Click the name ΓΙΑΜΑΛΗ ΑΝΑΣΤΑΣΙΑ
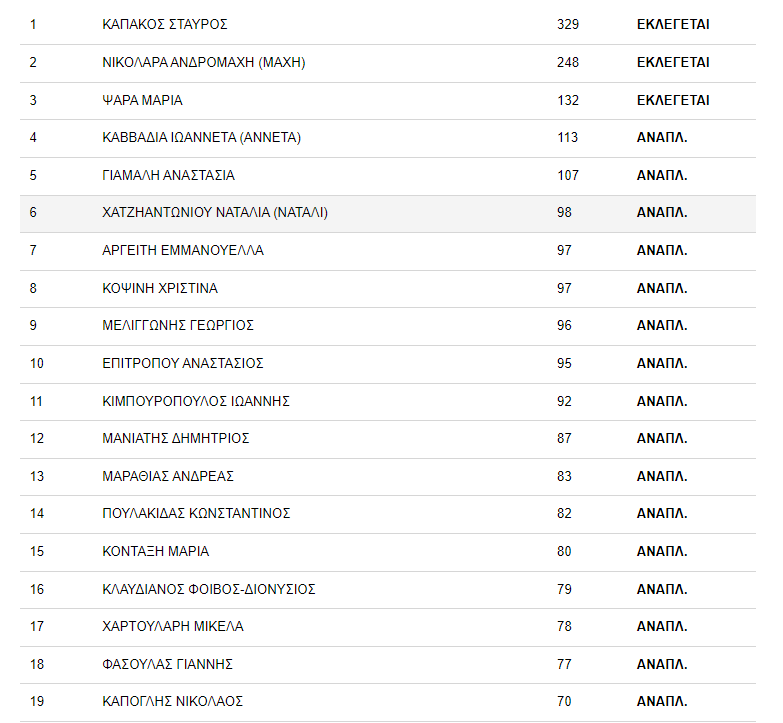783x723 pixels. tap(168, 175)
